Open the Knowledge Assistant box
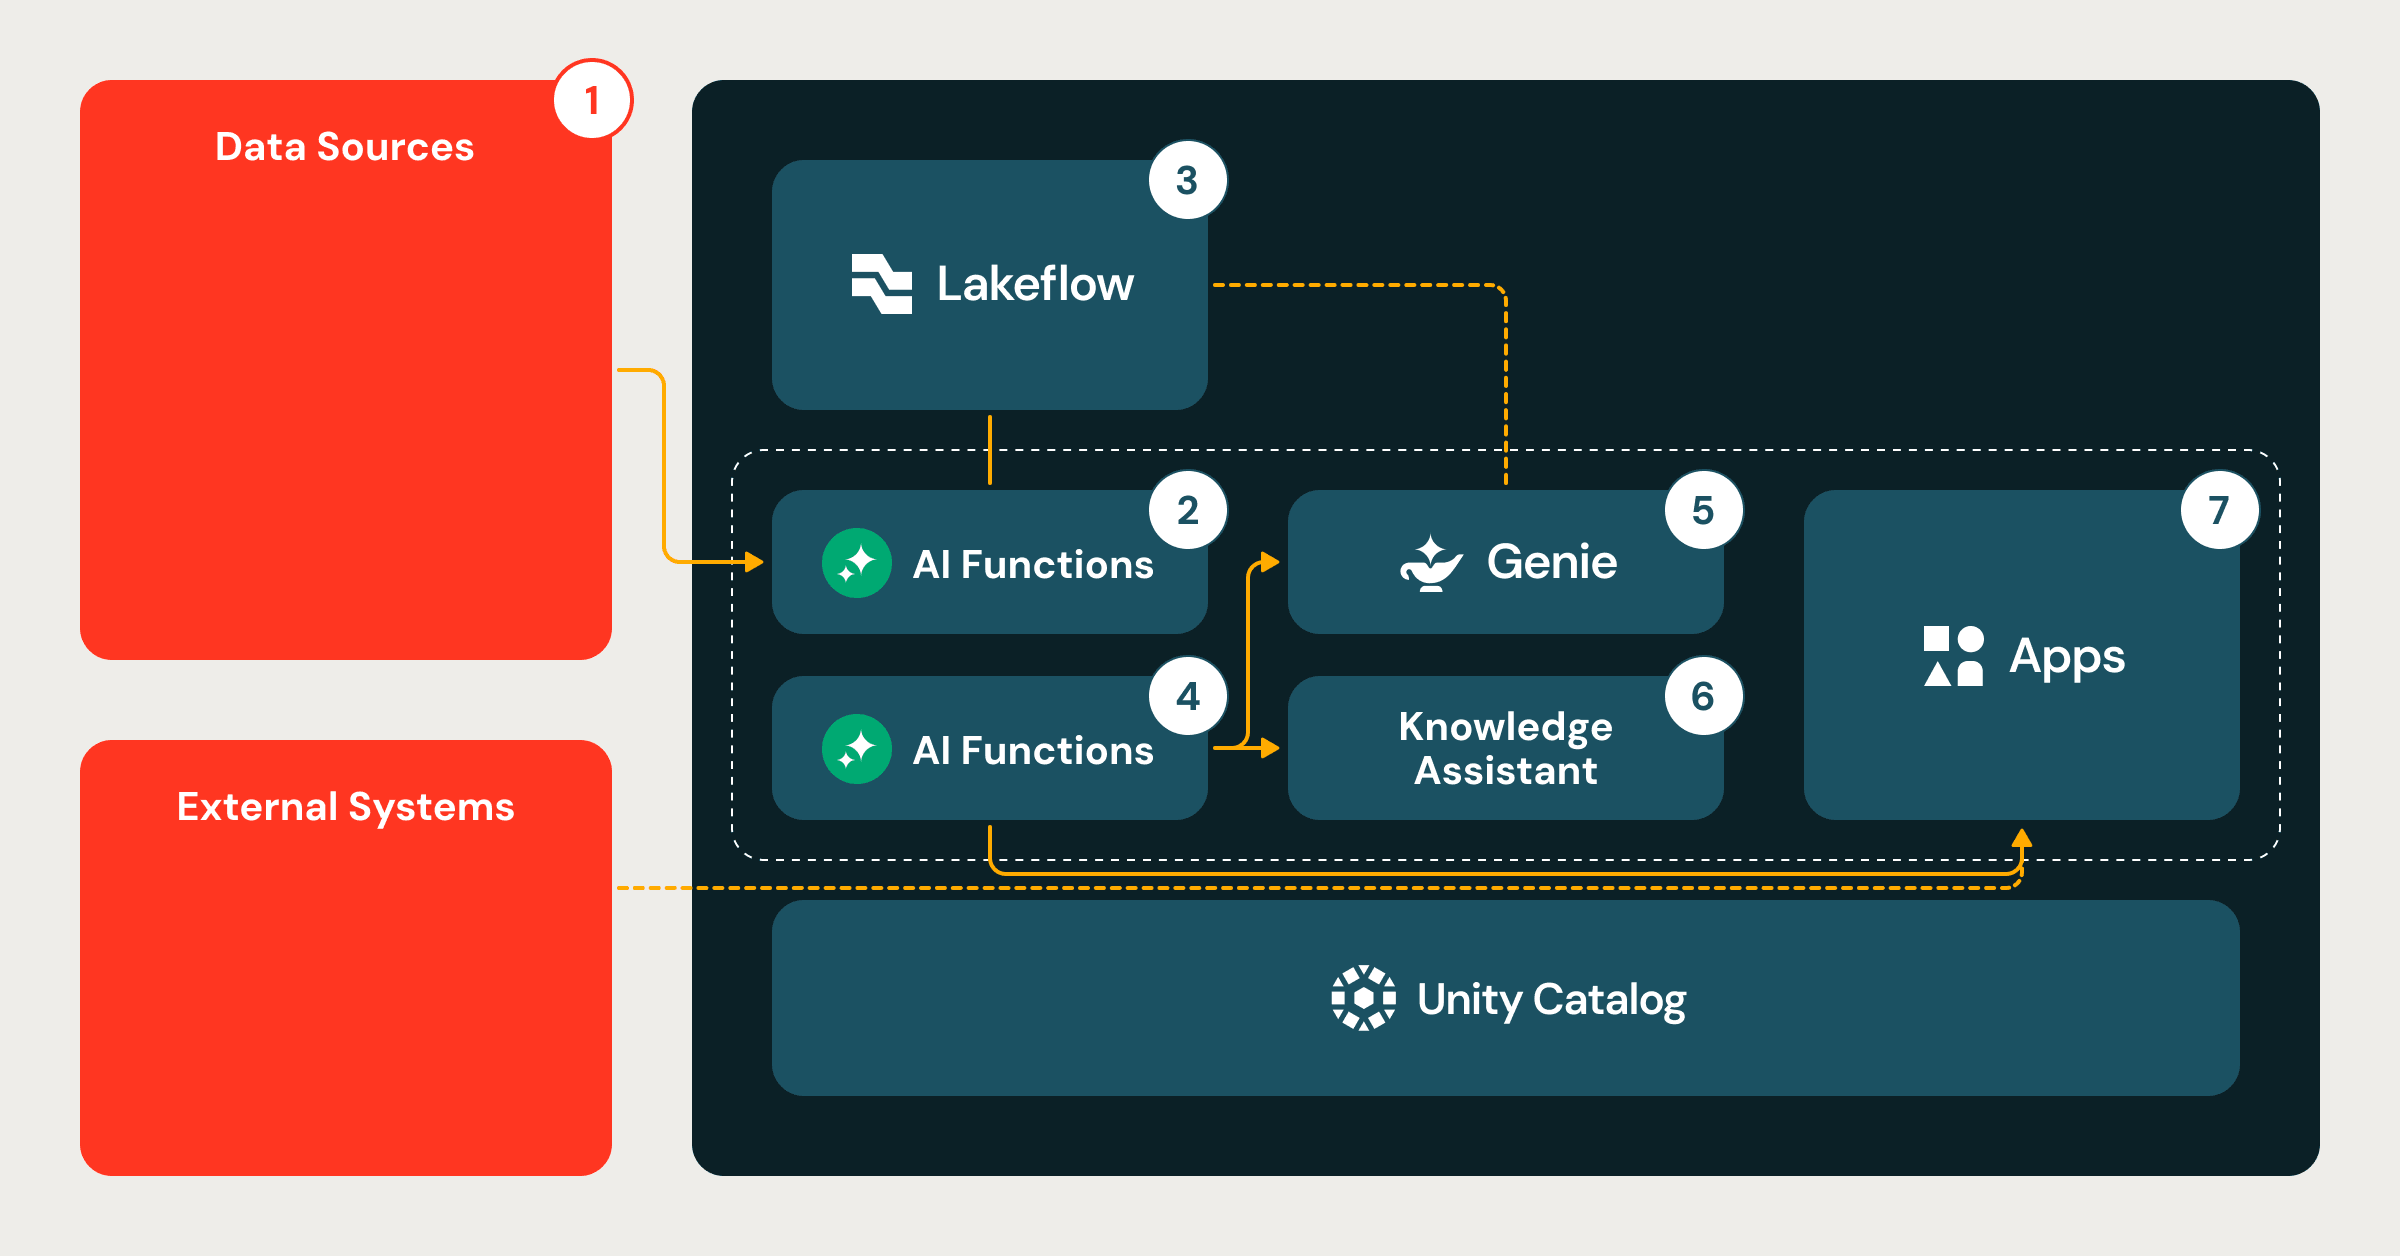Image resolution: width=2400 pixels, height=1256 pixels. tap(1505, 750)
